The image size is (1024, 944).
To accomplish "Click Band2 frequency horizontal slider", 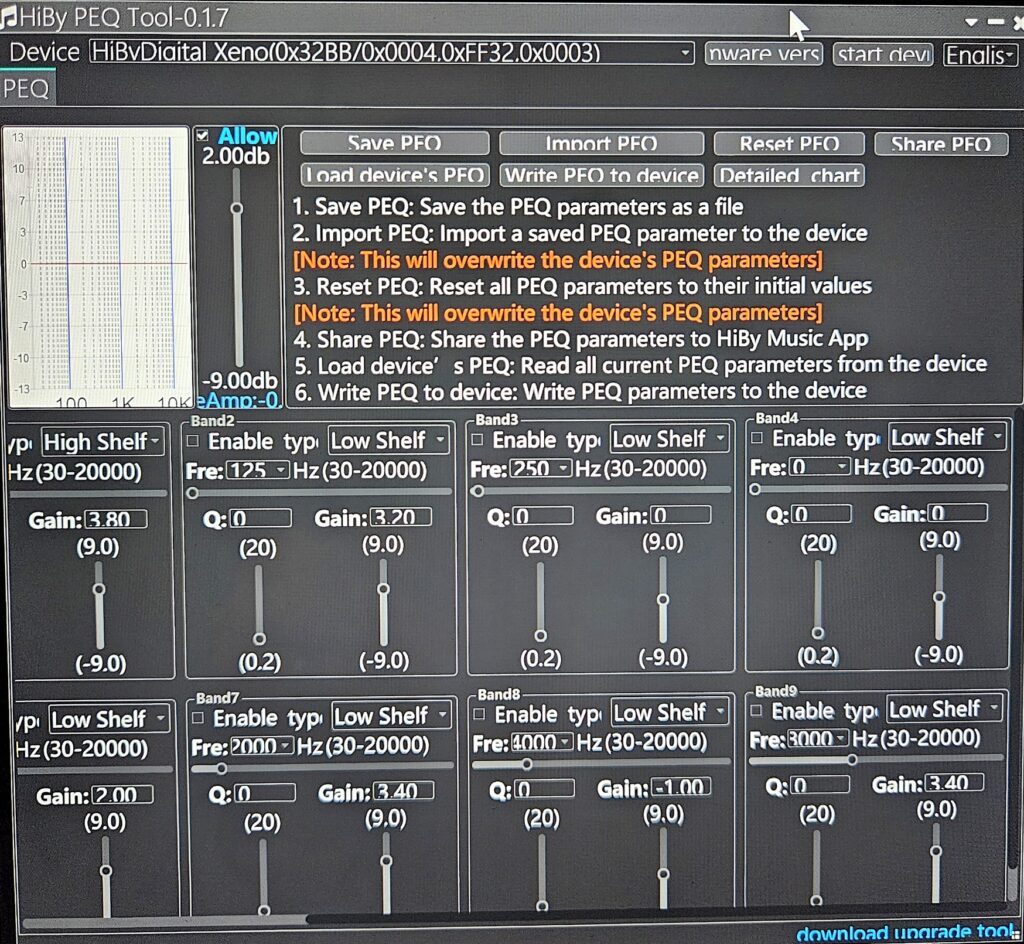I will click(319, 493).
